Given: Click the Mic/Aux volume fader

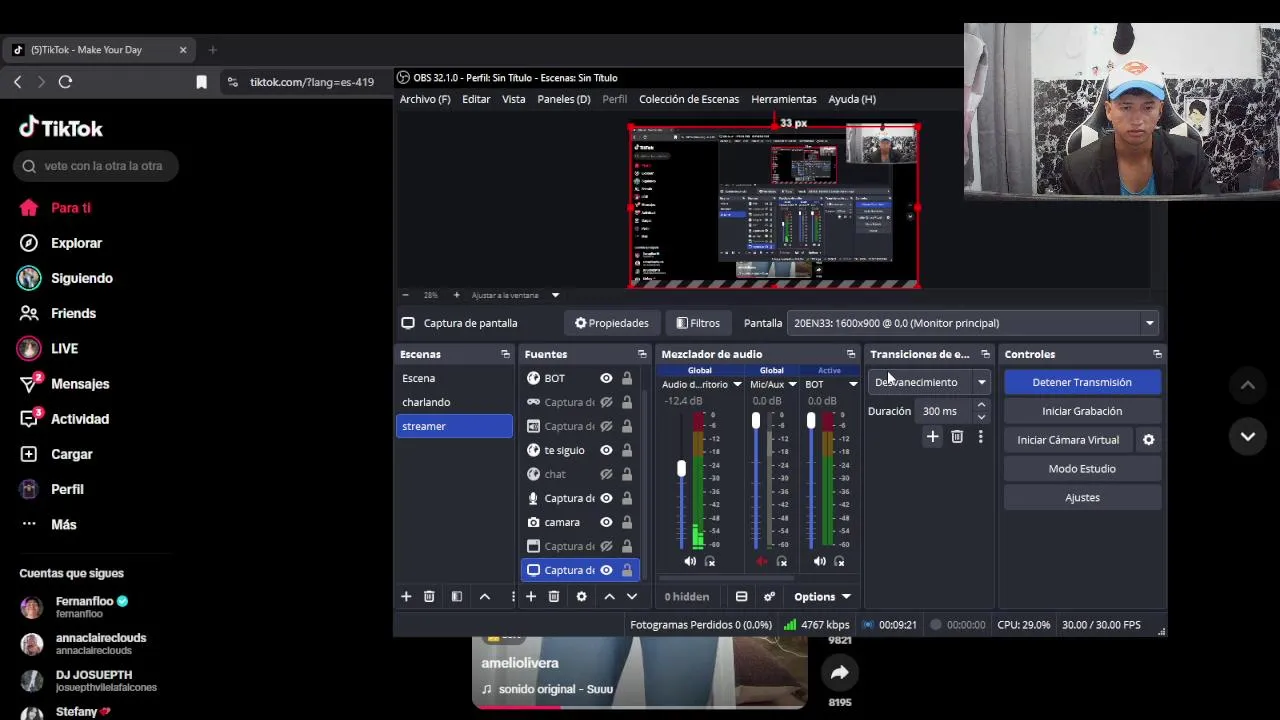Looking at the screenshot, I should click(755, 420).
